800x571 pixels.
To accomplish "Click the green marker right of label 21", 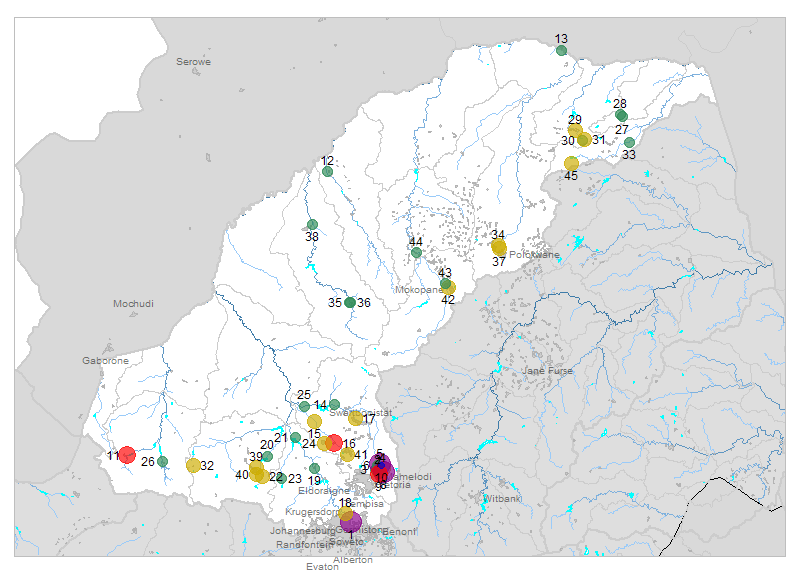I will click(295, 437).
